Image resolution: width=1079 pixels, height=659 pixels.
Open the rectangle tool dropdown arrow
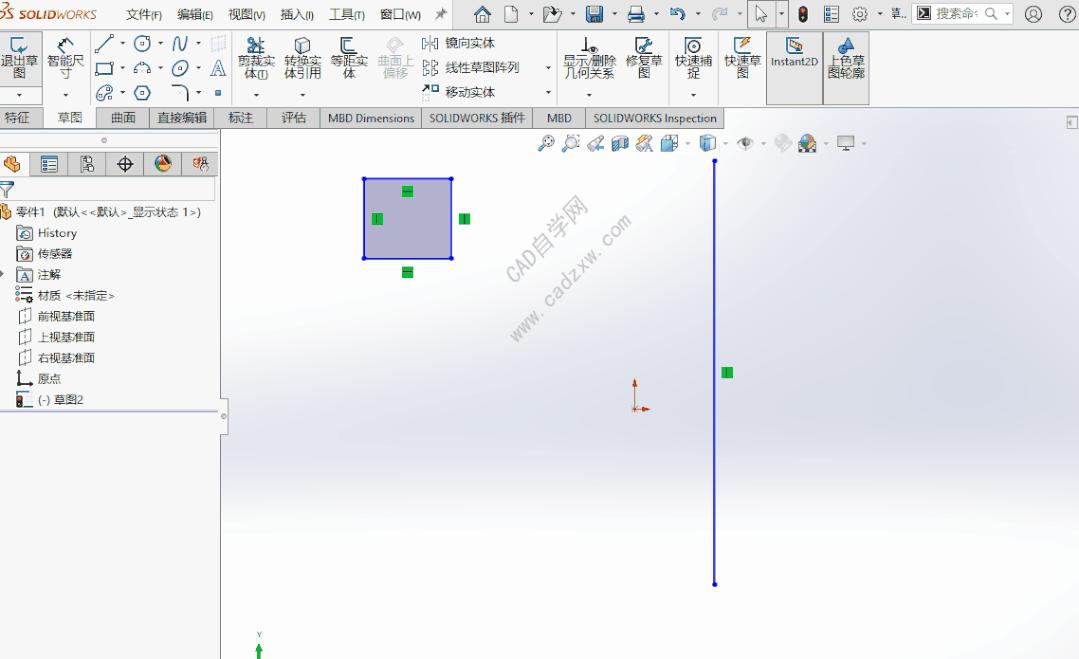coord(121,68)
